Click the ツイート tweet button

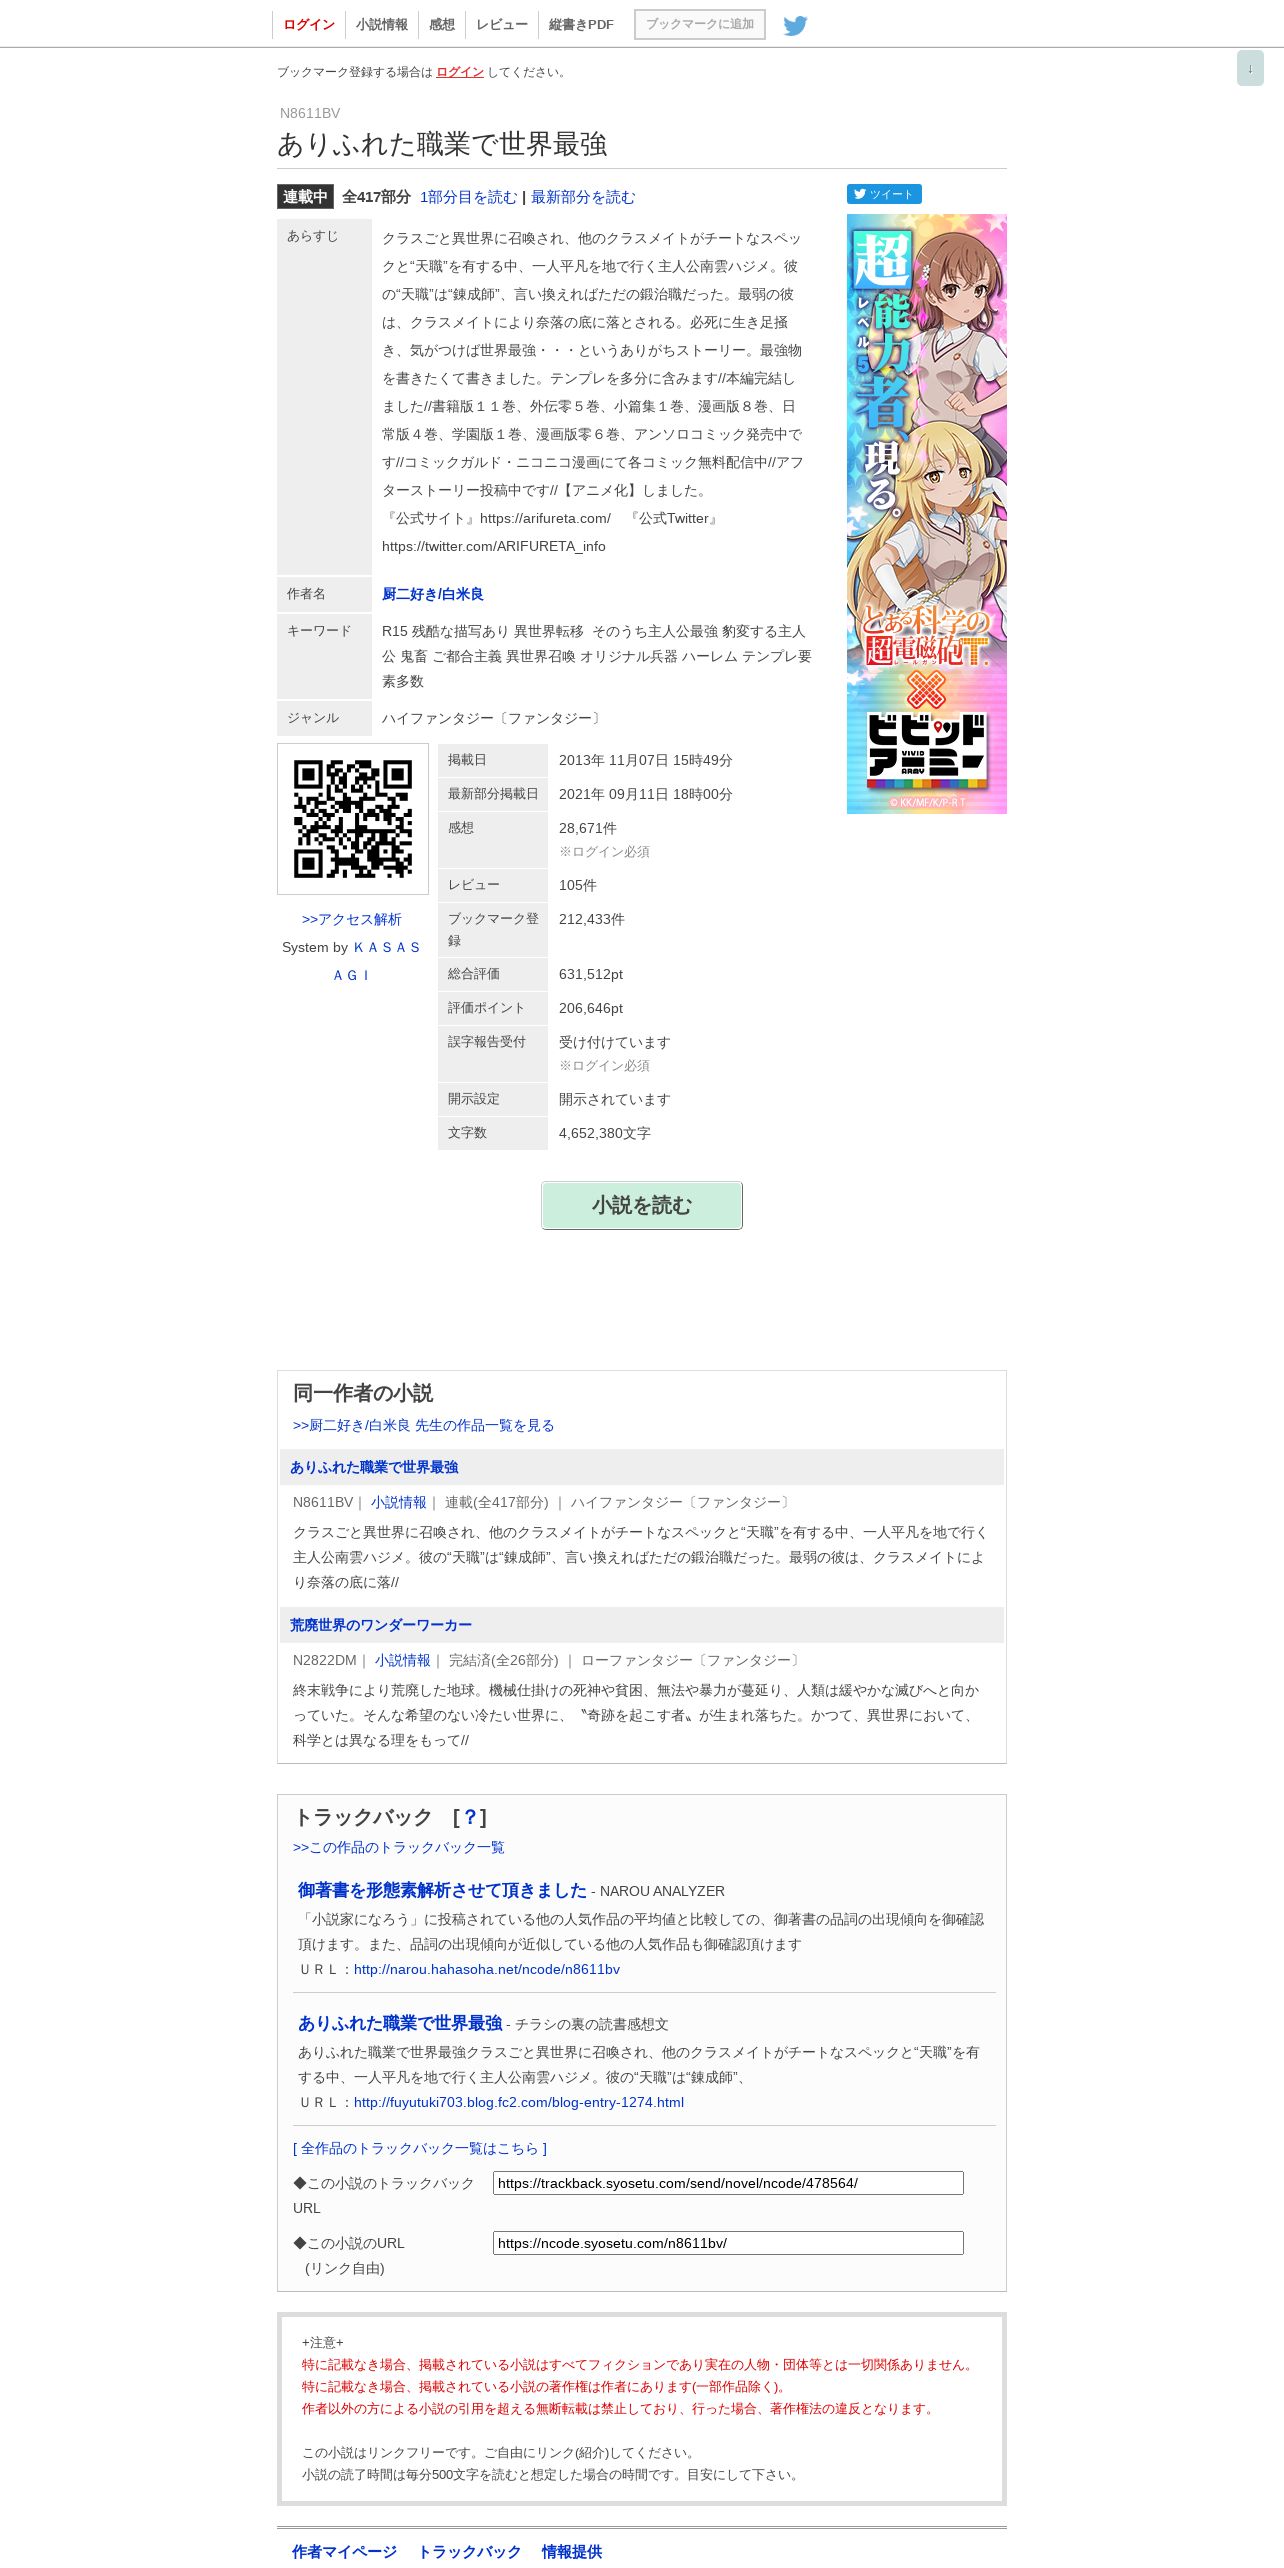[x=884, y=194]
